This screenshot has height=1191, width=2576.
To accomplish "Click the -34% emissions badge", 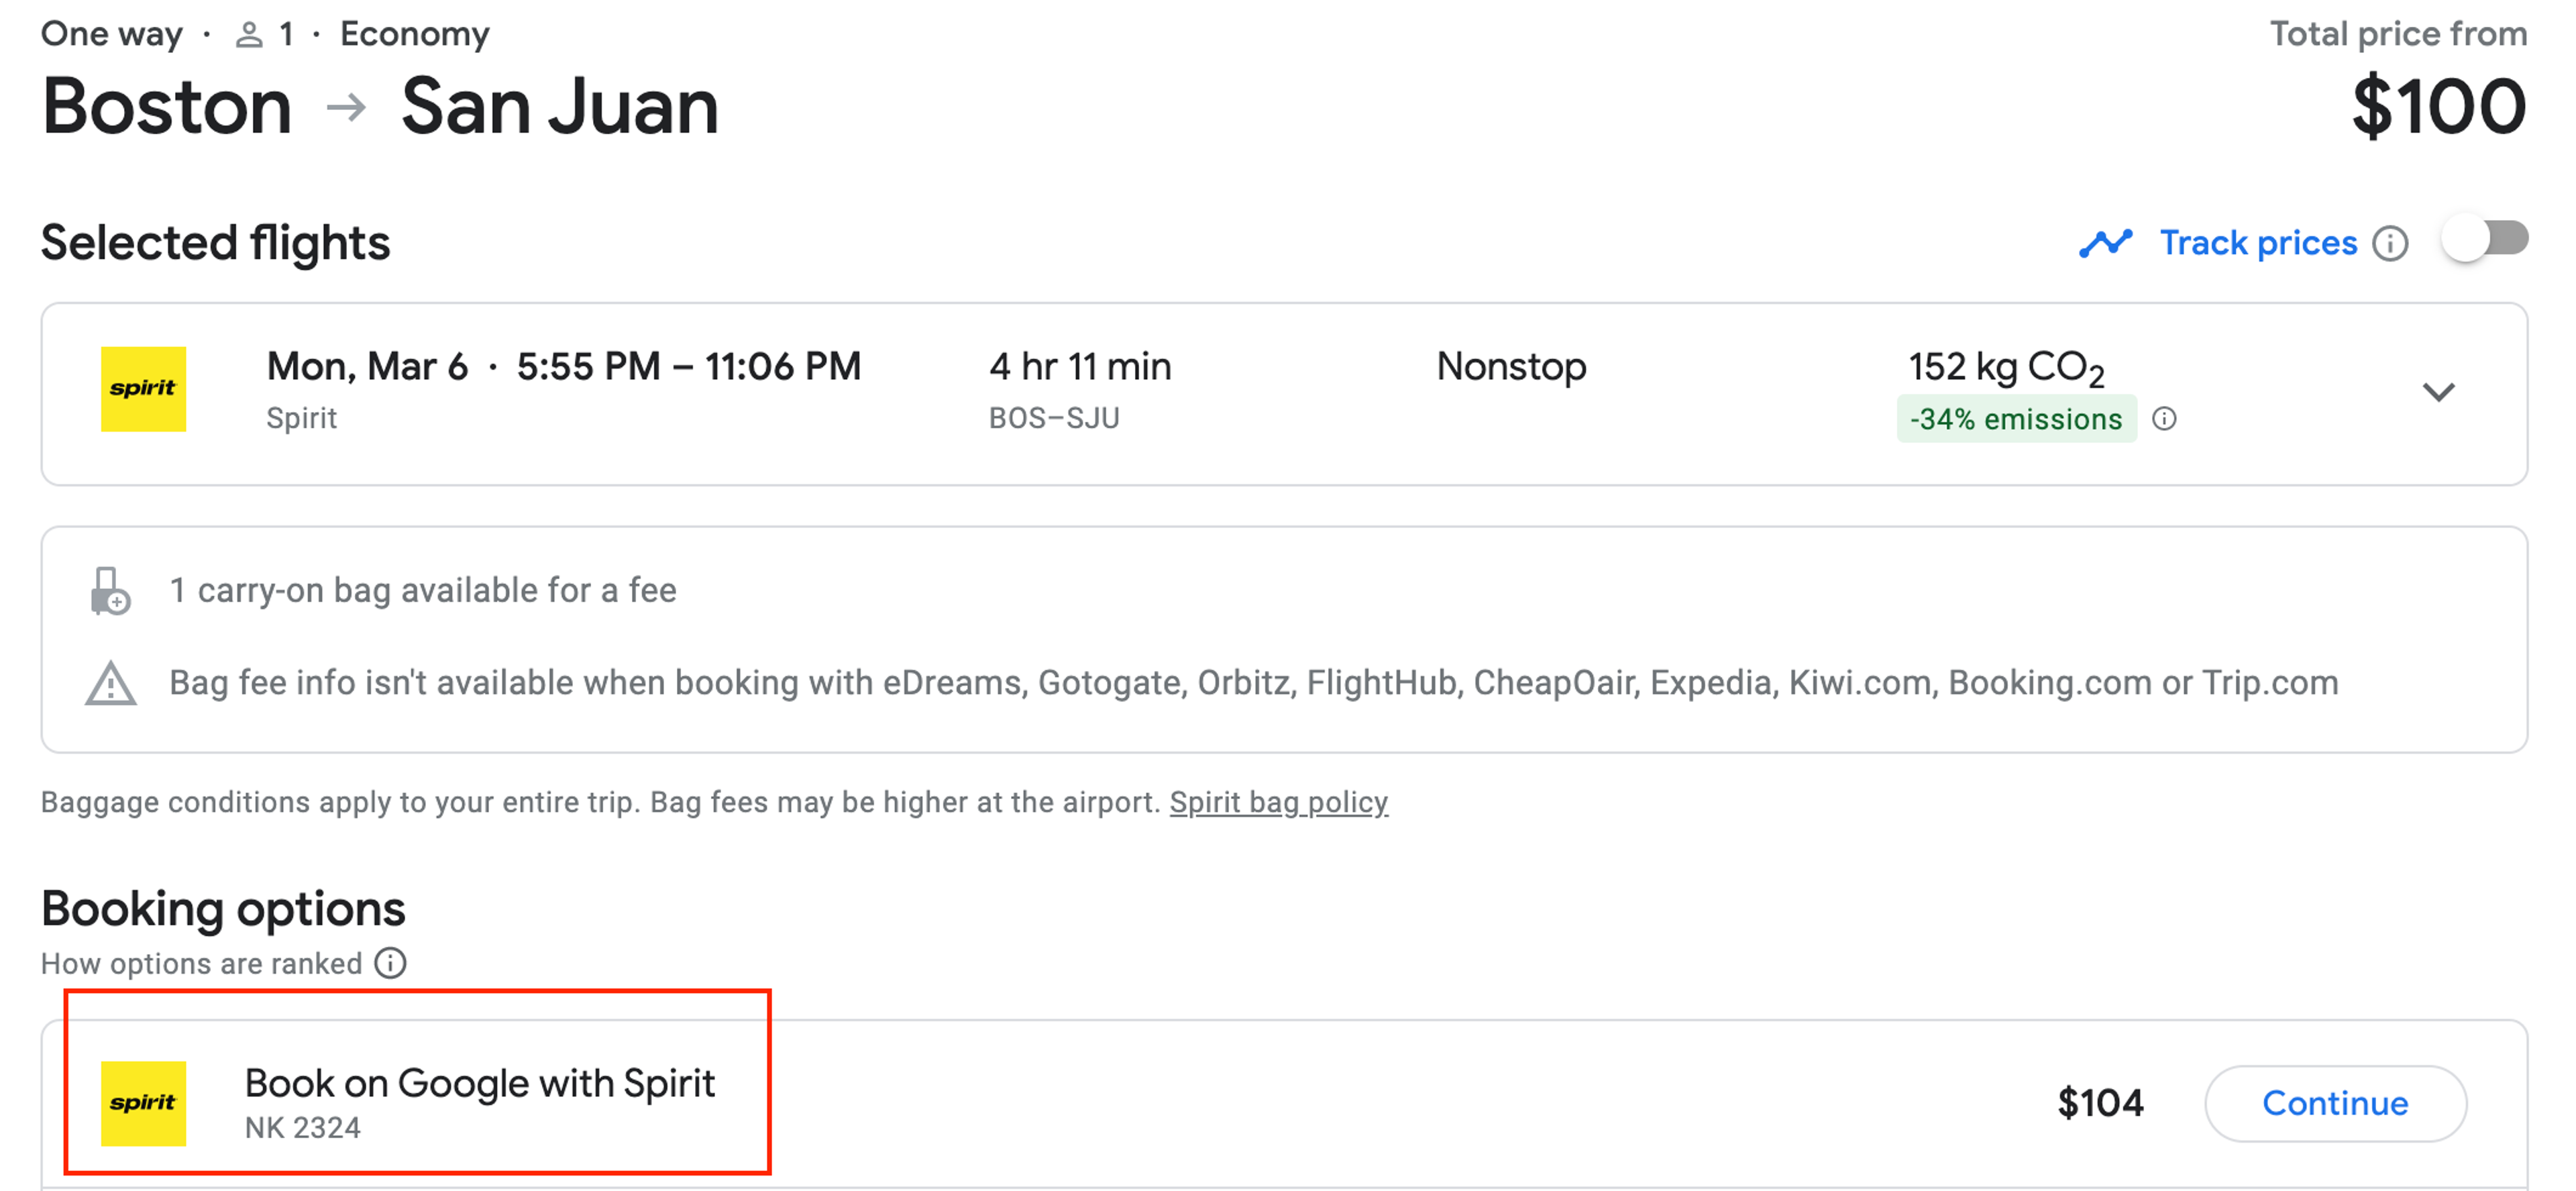I will tap(2016, 419).
